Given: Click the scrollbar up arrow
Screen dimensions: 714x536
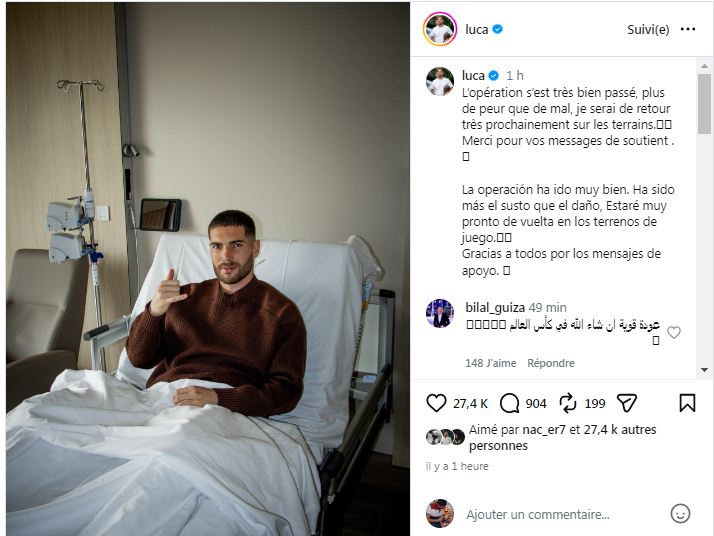Looking at the screenshot, I should 704,66.
